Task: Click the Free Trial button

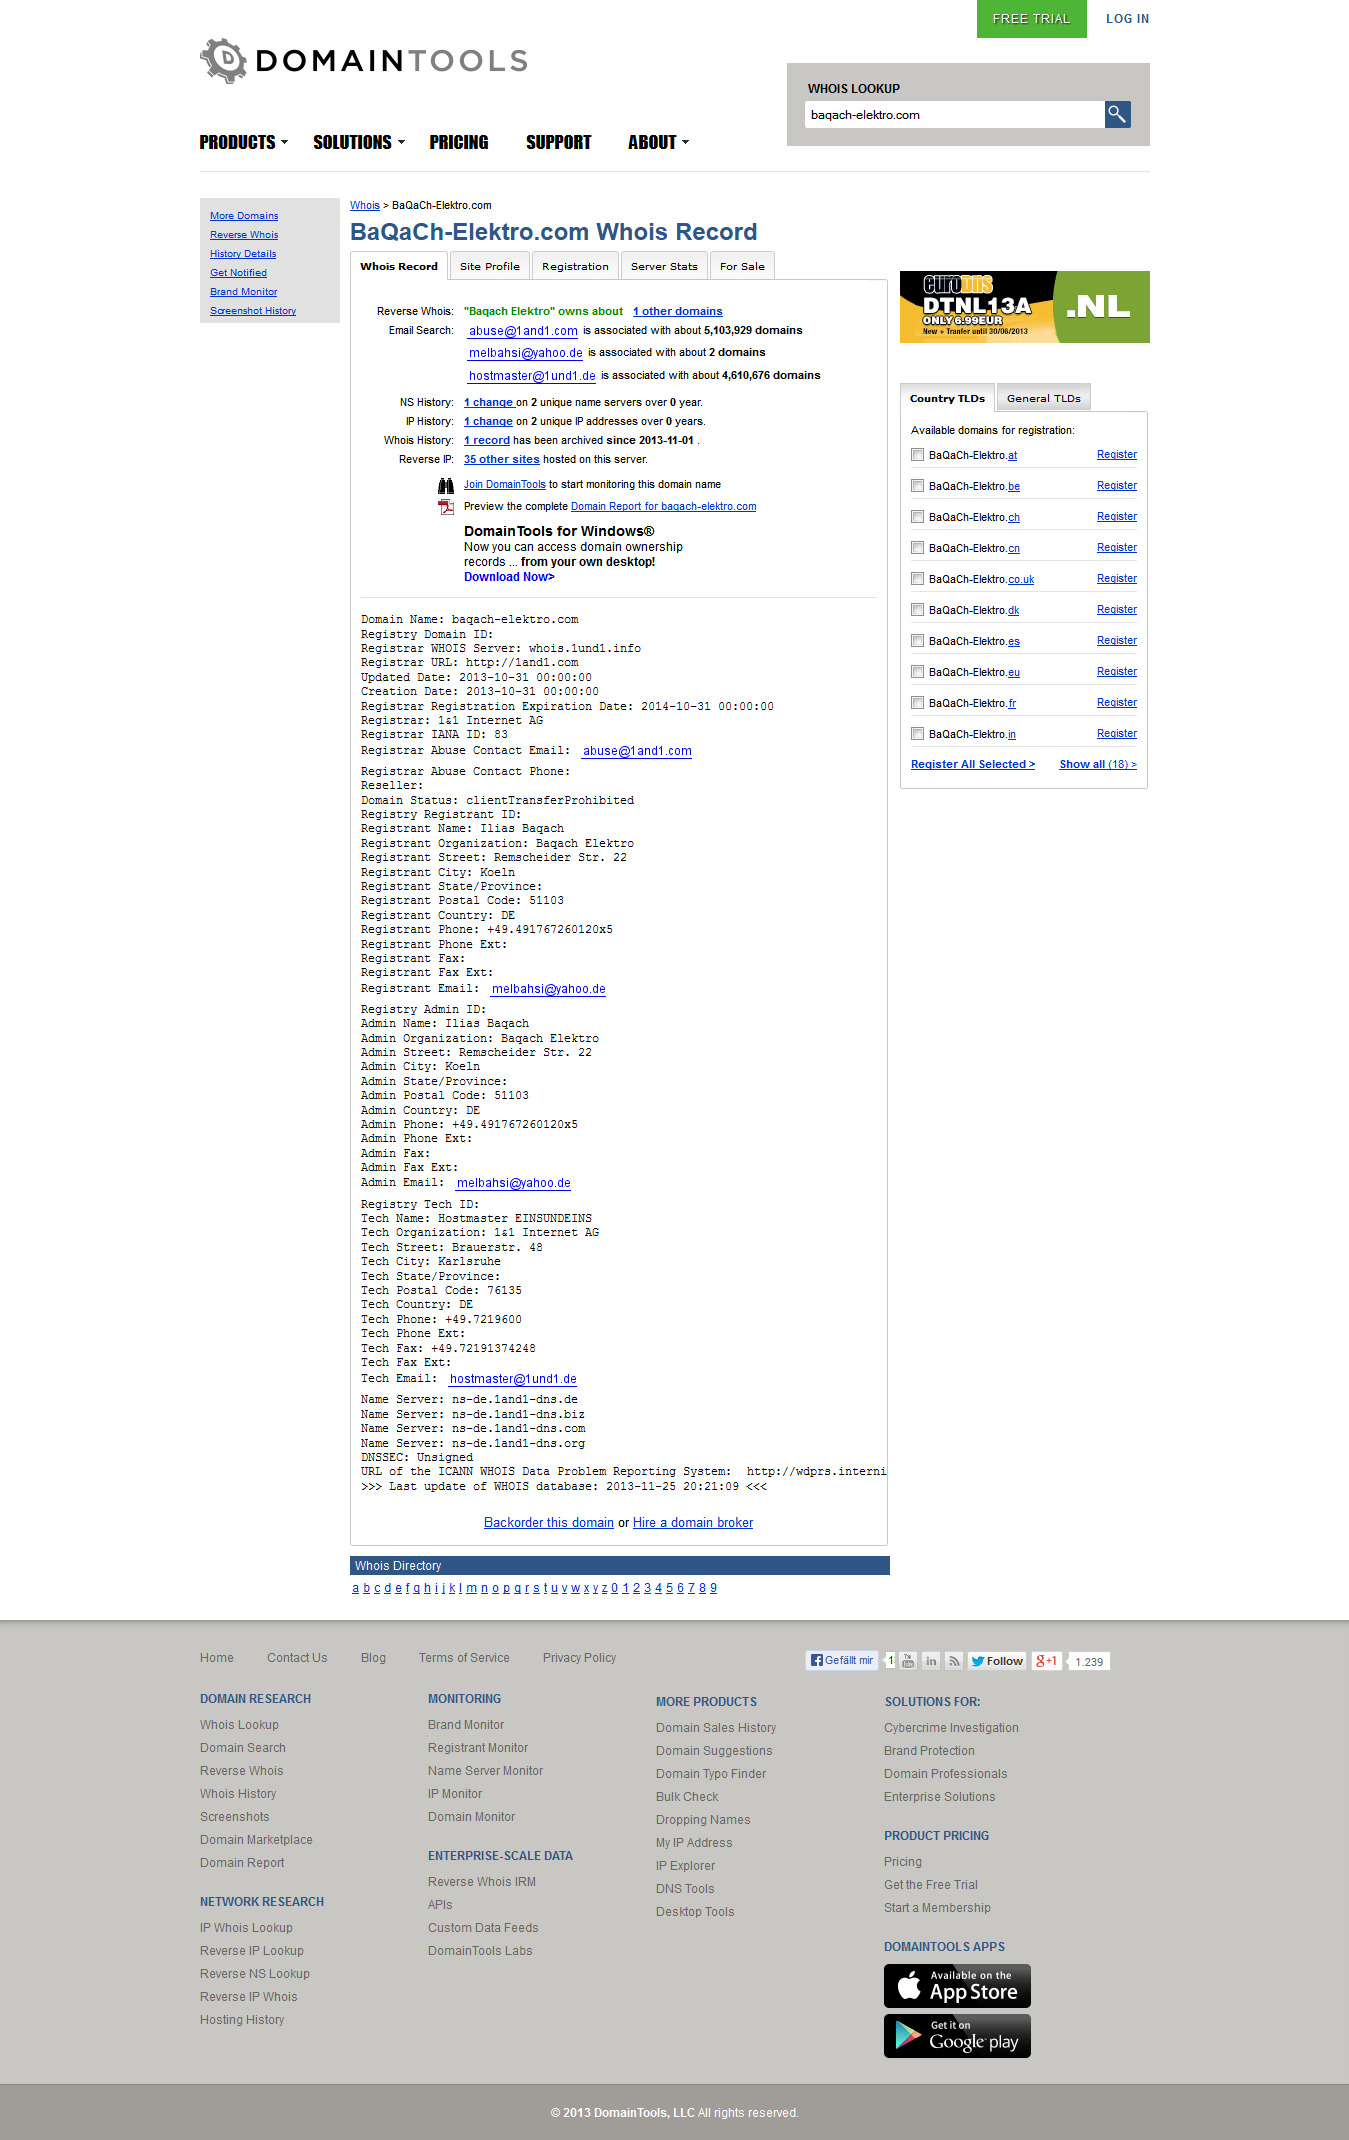Action: point(1031,19)
